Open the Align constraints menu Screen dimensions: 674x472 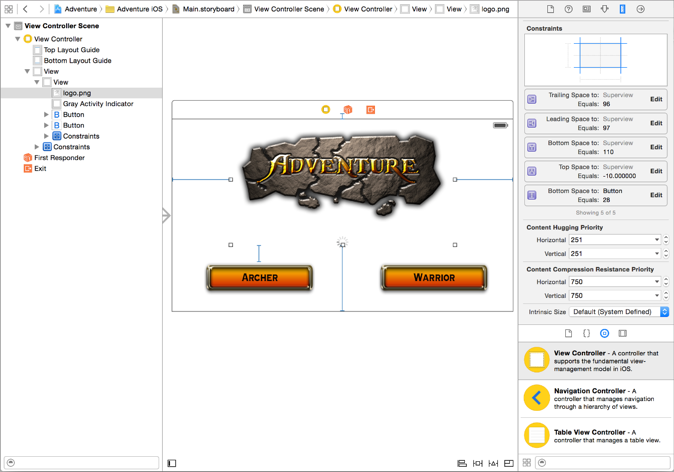coord(462,463)
